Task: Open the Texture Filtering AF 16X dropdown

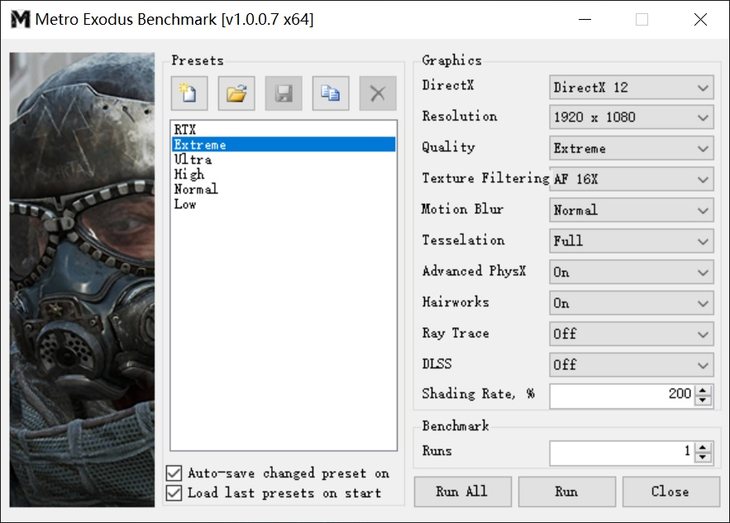Action: pos(631,179)
